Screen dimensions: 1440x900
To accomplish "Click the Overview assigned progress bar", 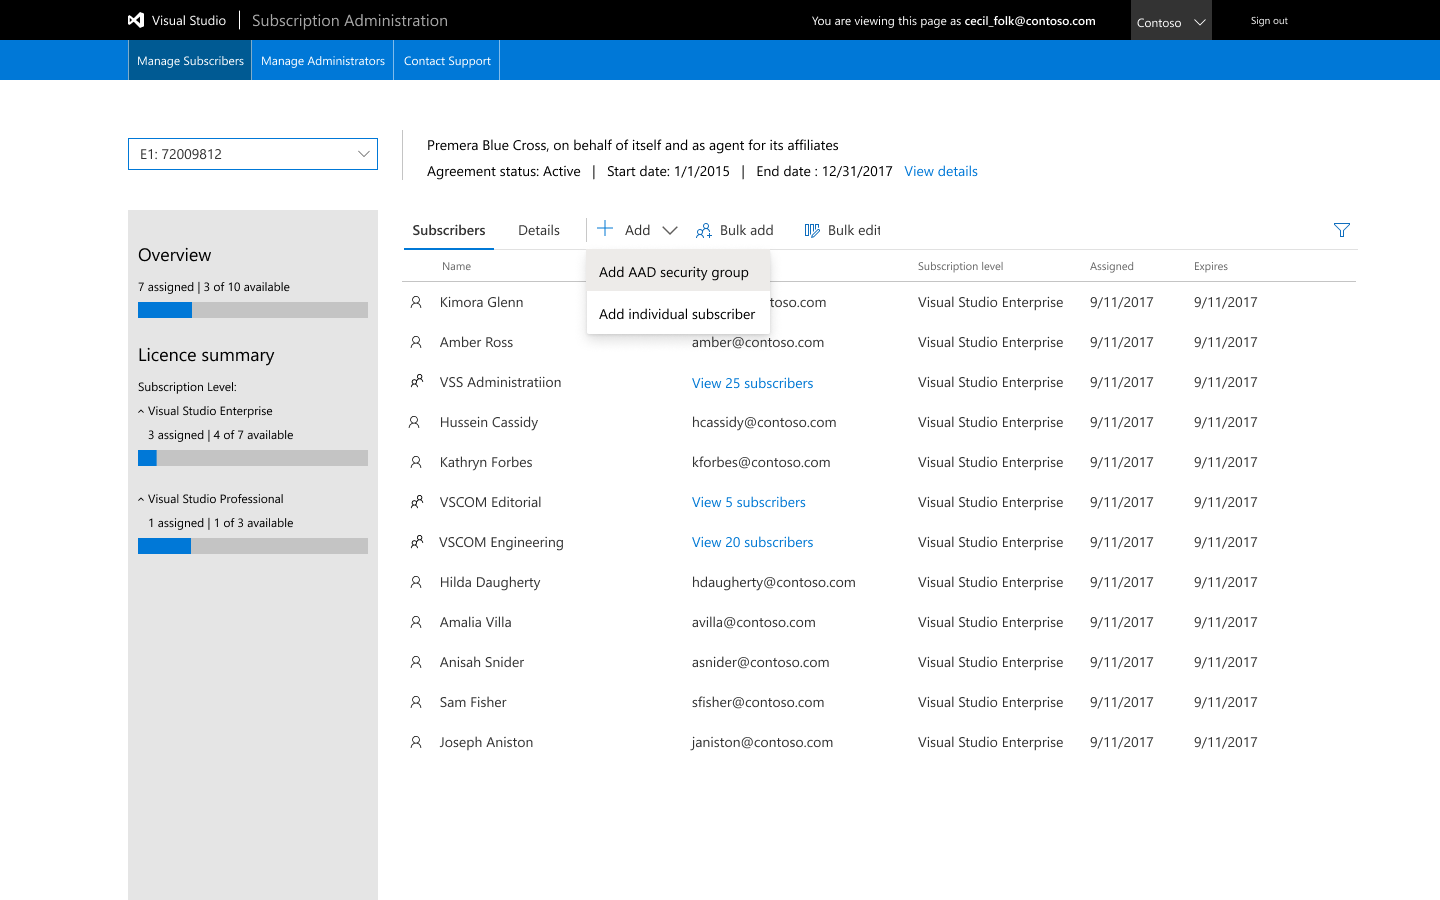I will click(x=253, y=310).
